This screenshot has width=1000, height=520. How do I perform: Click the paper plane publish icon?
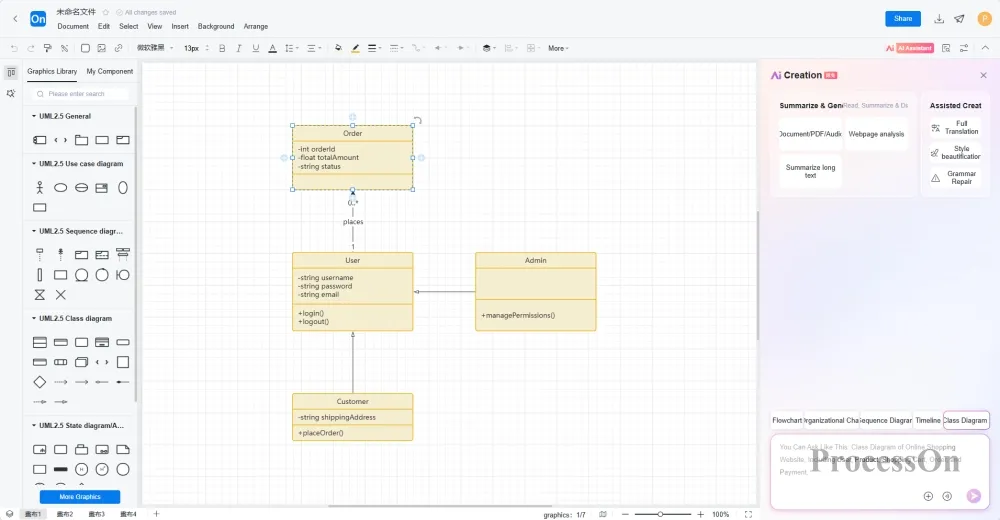tap(959, 19)
